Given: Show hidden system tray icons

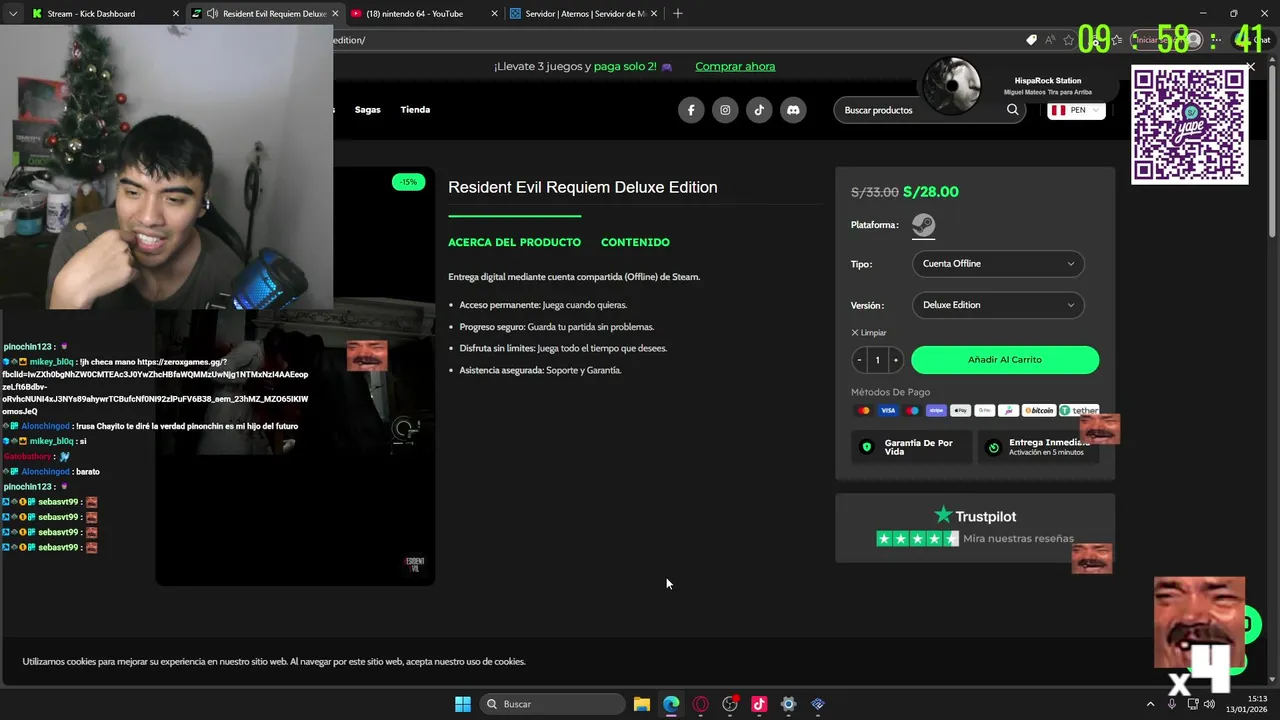Looking at the screenshot, I should click(1150, 704).
